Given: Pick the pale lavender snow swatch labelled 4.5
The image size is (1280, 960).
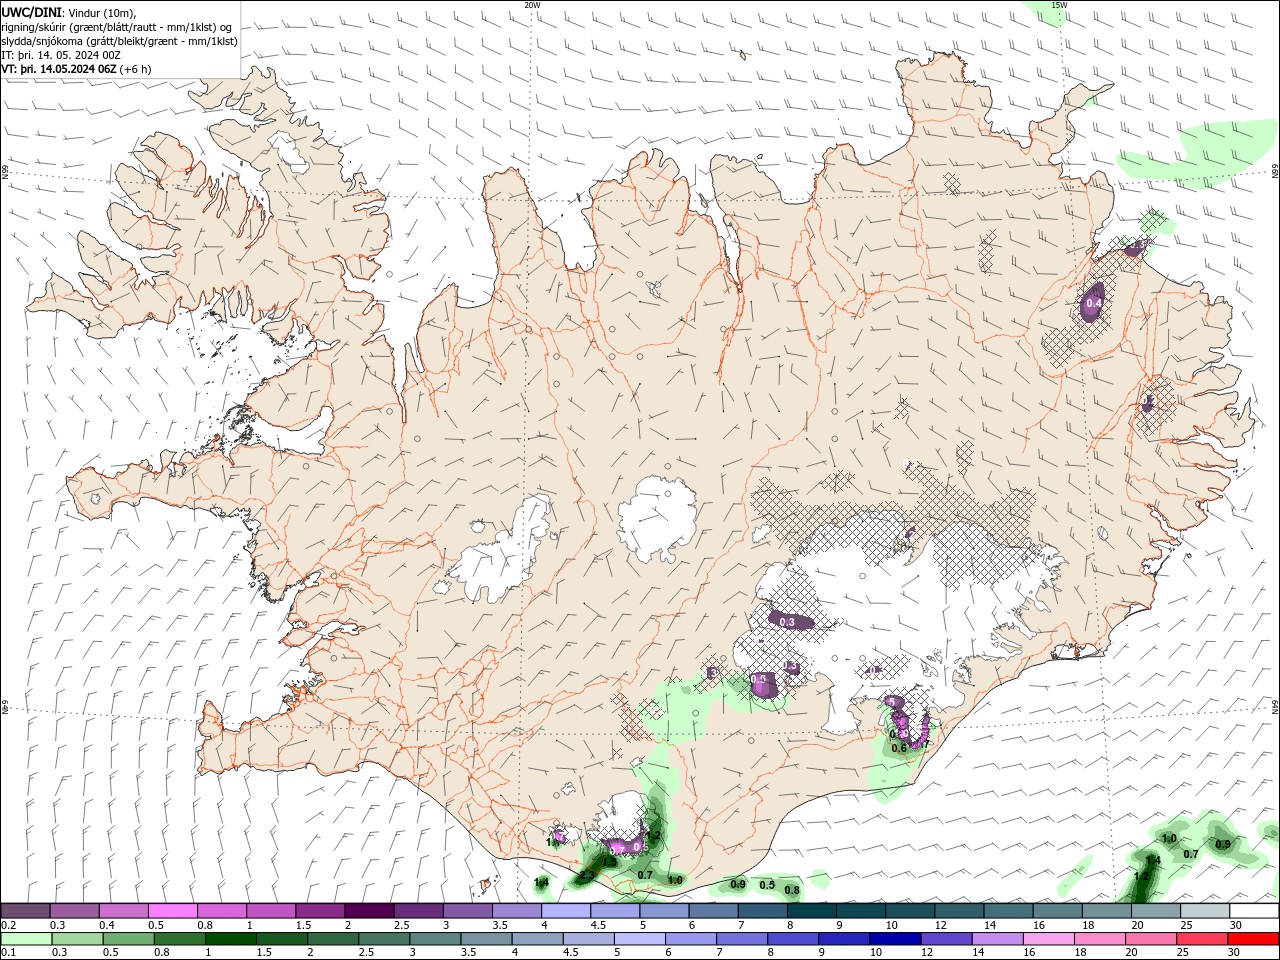Looking at the screenshot, I should point(614,911).
